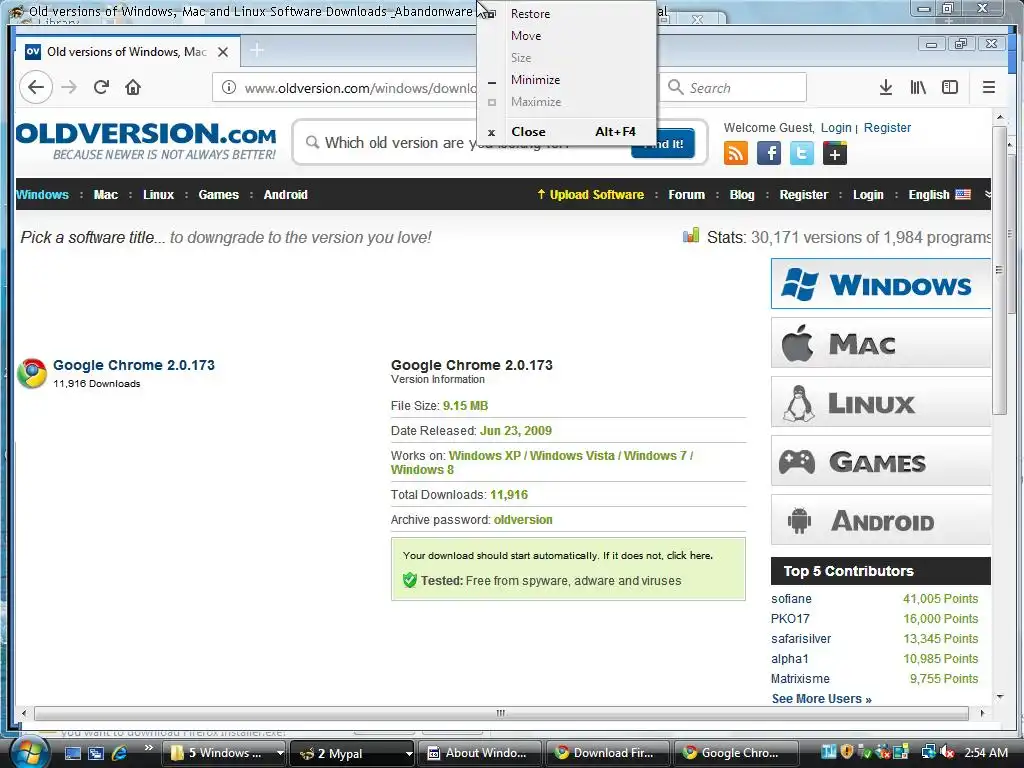The image size is (1024, 768).
Task: Expand quick launch overflow chevron
Action: [x=149, y=748]
